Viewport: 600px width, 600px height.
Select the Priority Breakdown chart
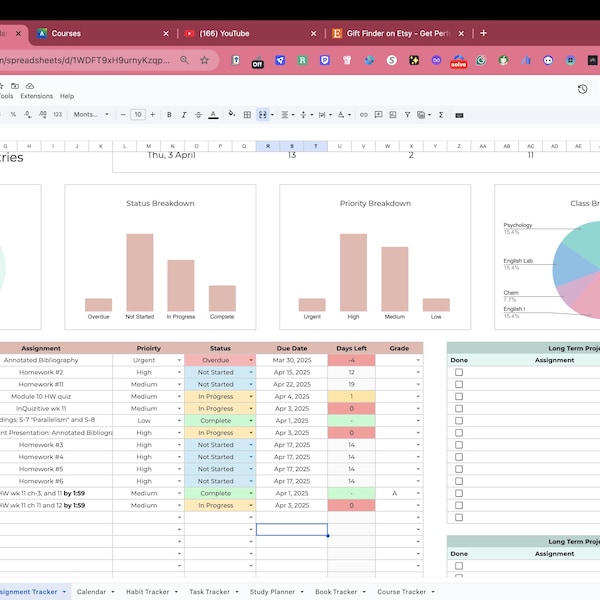coord(375,257)
